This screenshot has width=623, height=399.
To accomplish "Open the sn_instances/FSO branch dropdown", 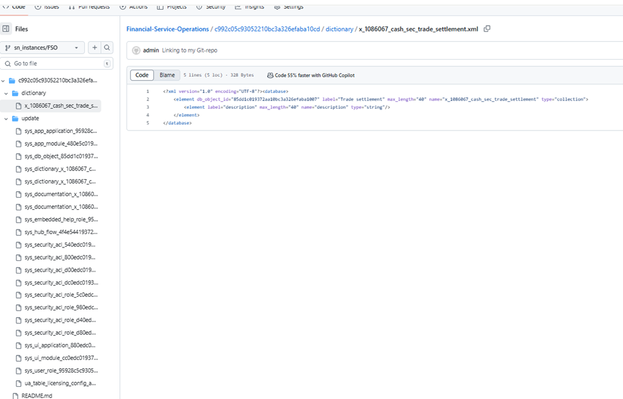I will point(42,48).
